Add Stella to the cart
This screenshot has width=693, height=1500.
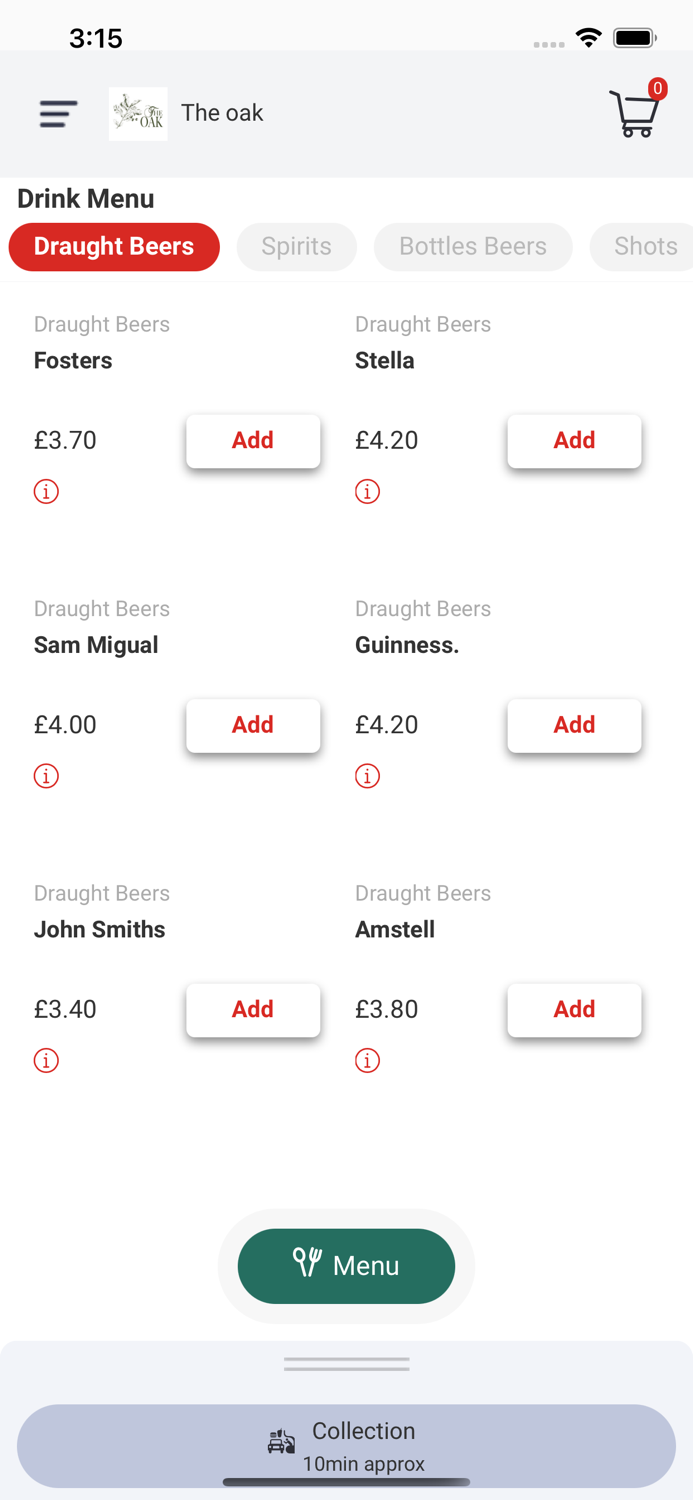(574, 441)
